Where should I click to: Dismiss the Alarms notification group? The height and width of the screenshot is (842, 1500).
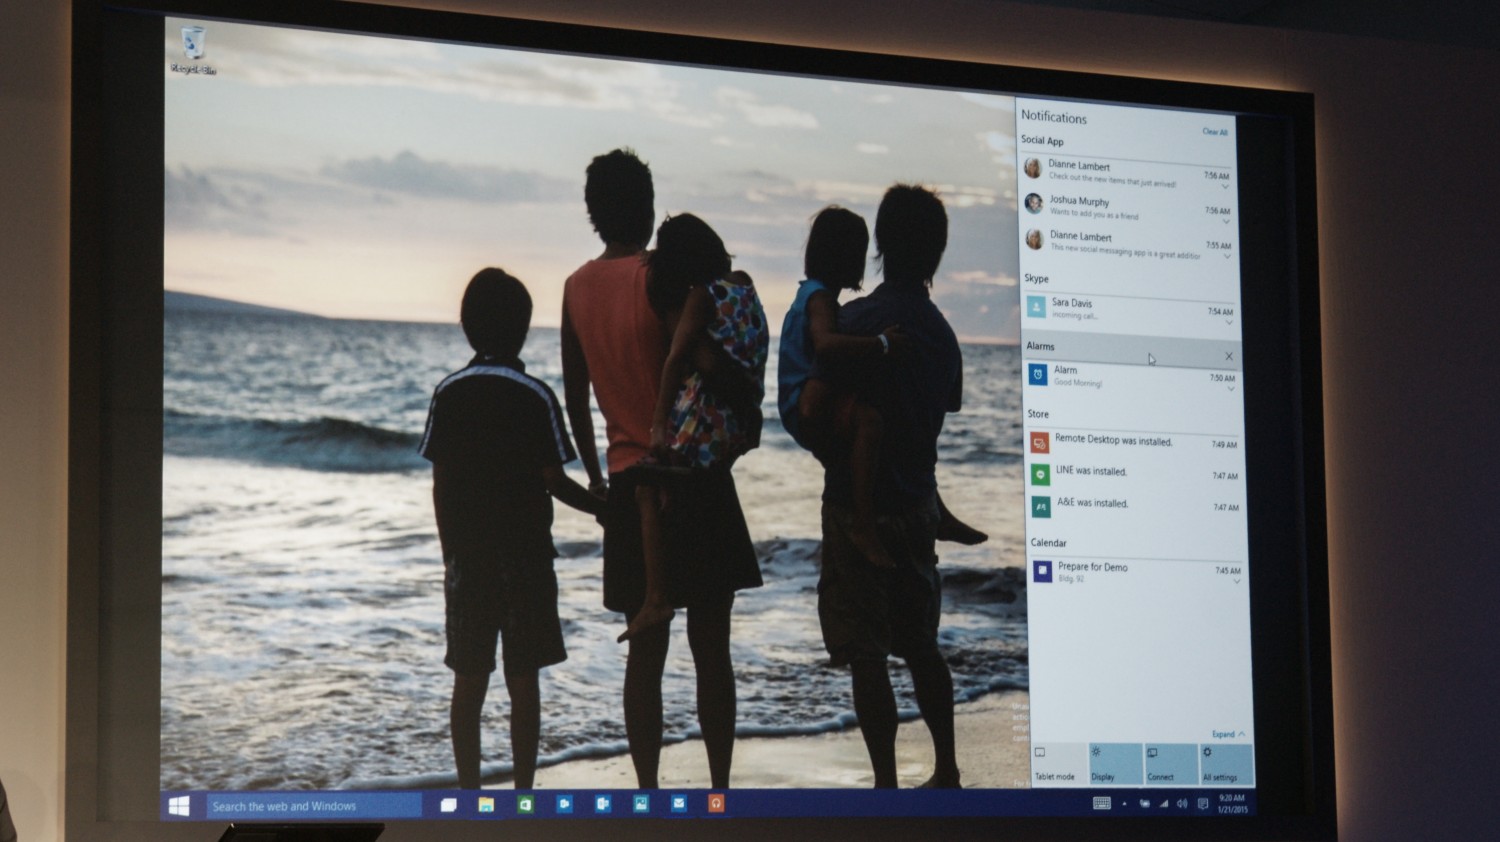pyautogui.click(x=1229, y=356)
